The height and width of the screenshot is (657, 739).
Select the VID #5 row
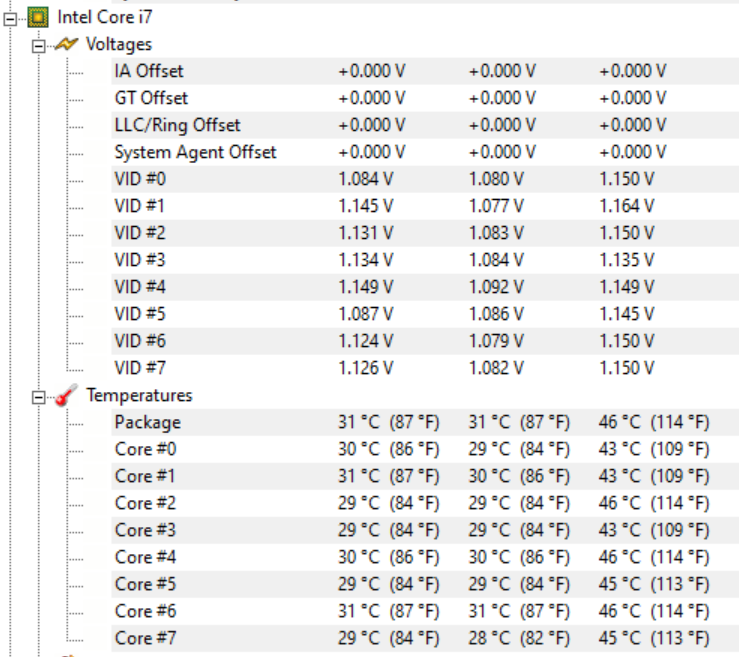pyautogui.click(x=425, y=314)
